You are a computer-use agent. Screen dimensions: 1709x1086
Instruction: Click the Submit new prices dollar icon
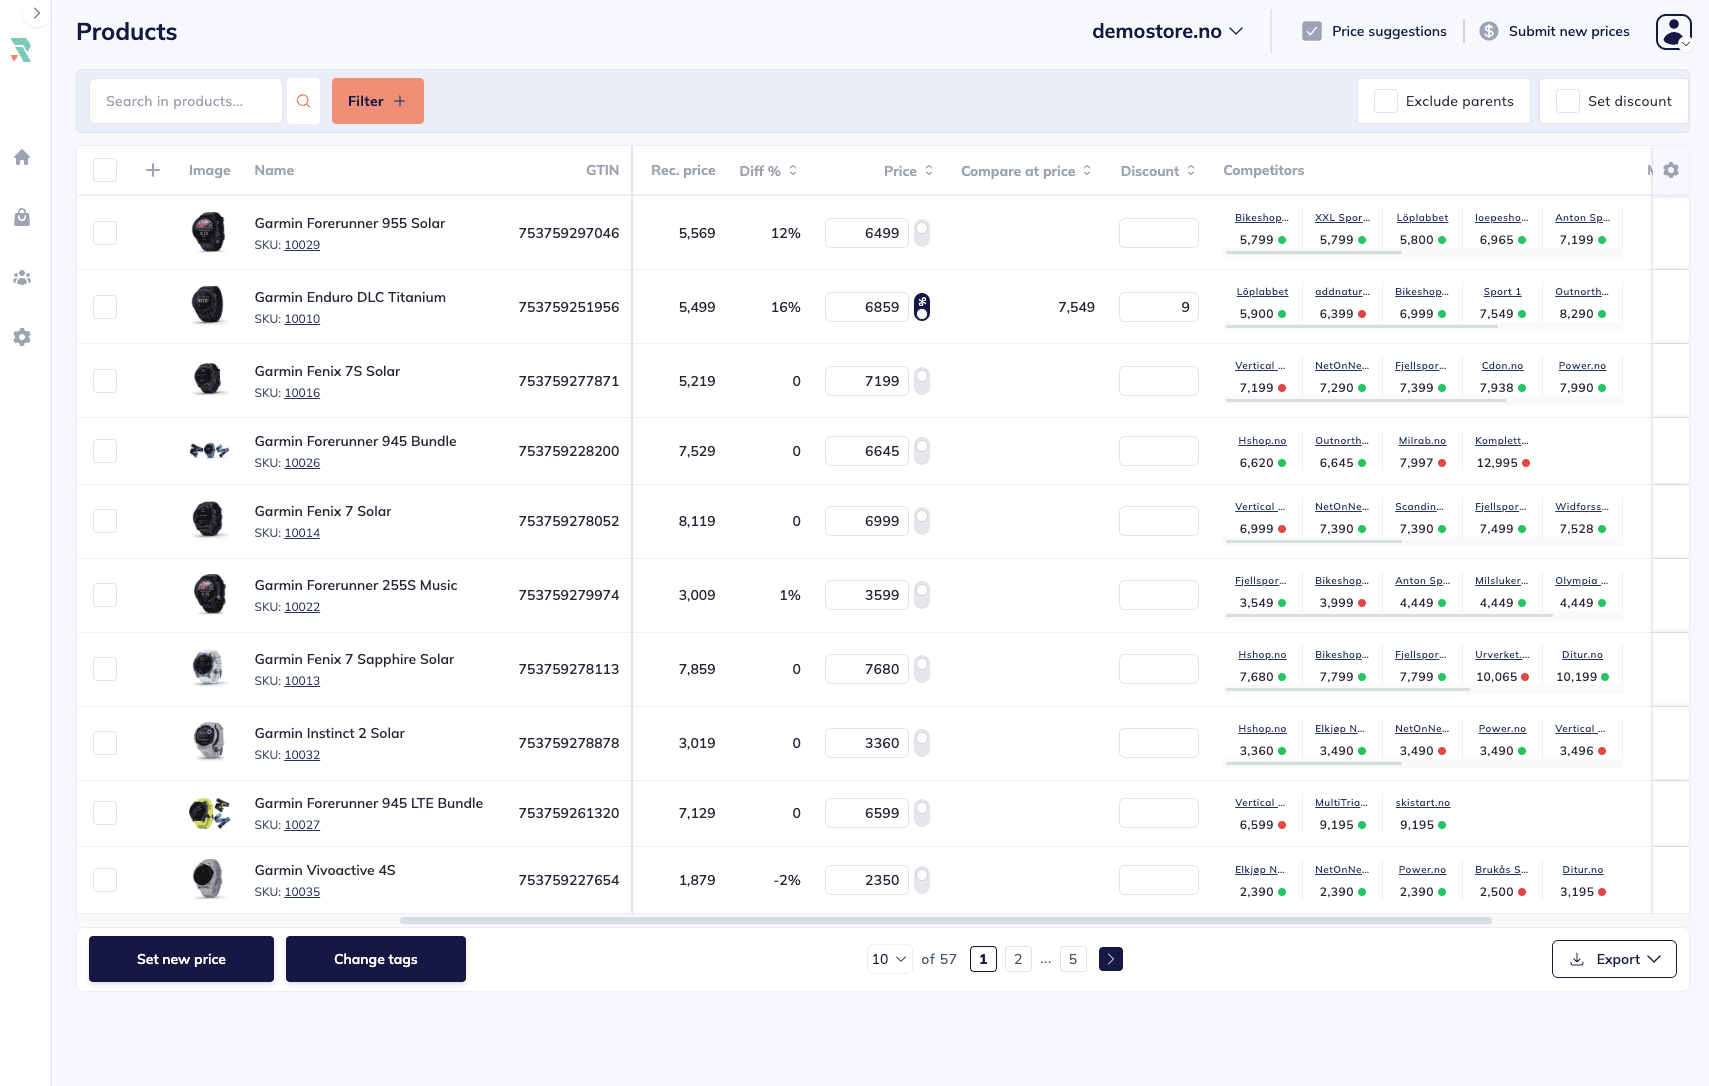pos(1489,31)
